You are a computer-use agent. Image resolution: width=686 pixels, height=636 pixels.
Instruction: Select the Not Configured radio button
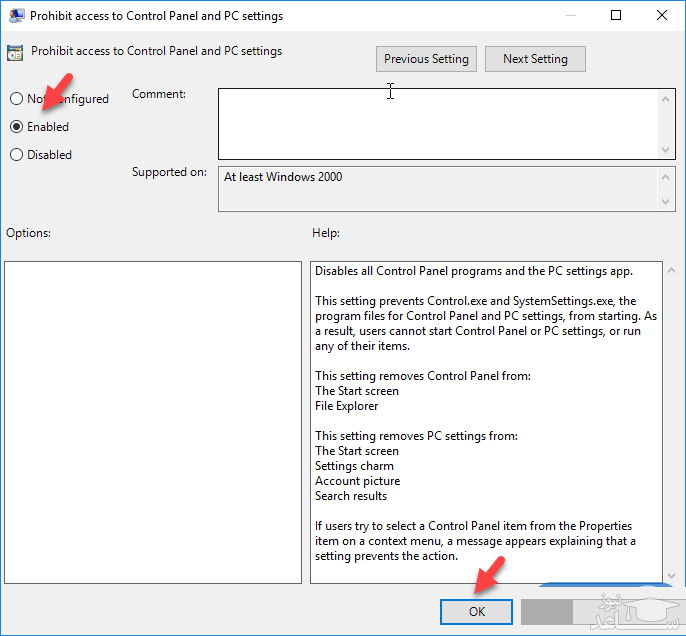click(x=16, y=99)
